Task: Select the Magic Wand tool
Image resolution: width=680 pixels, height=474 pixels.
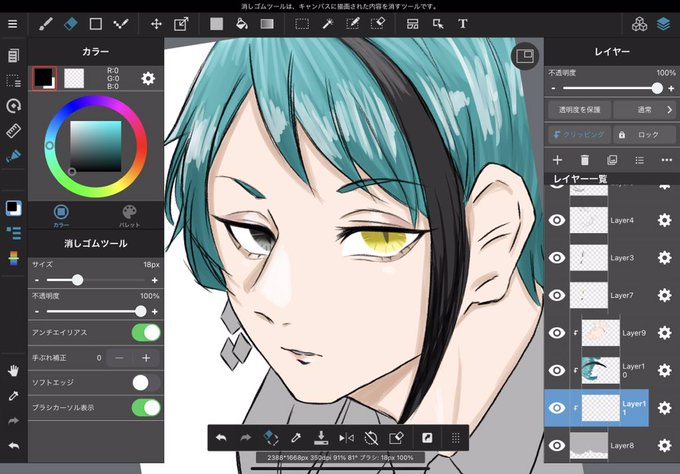Action: pyautogui.click(x=327, y=24)
